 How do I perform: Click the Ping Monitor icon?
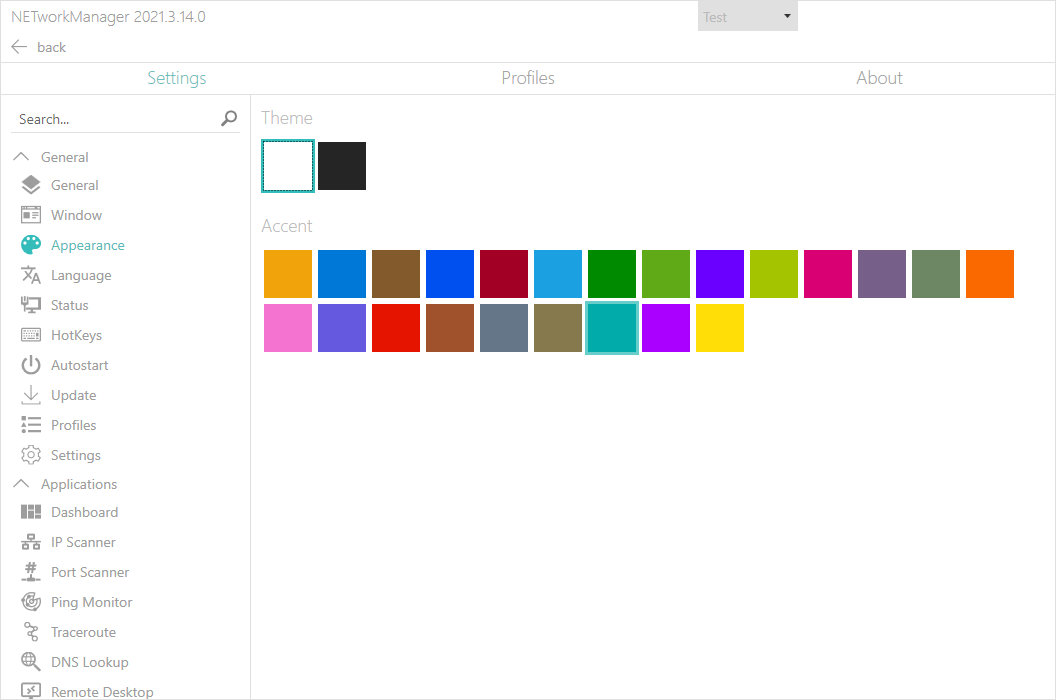31,602
